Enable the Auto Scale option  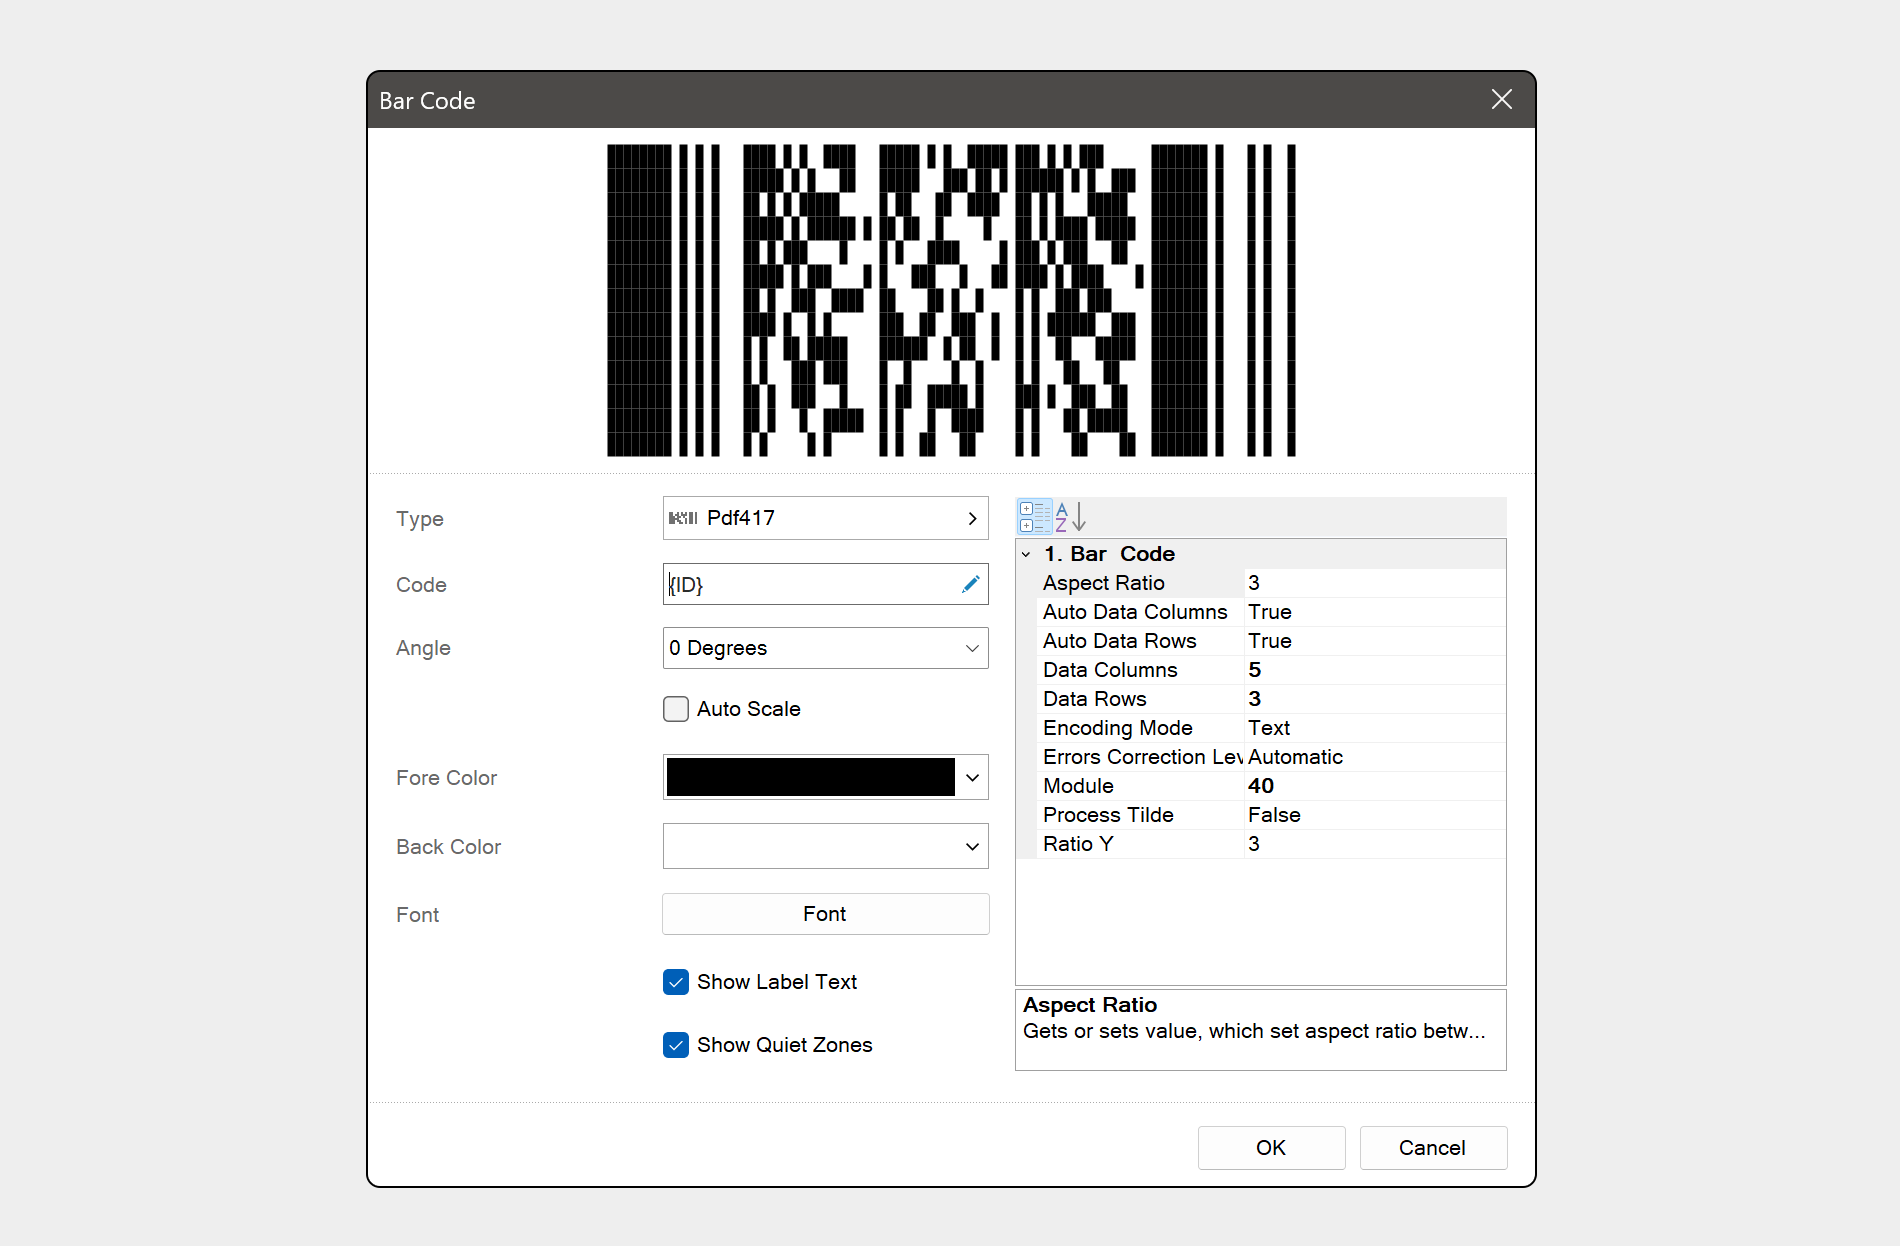[x=676, y=709]
